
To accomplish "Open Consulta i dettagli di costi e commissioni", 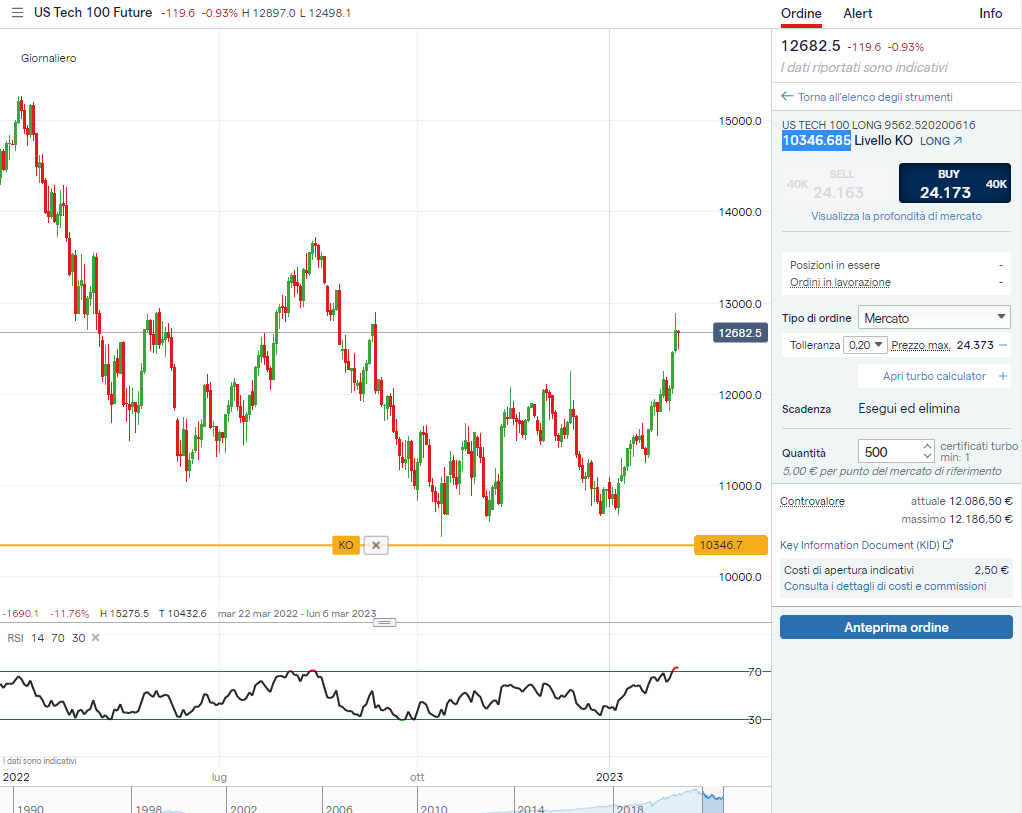I will click(x=884, y=586).
